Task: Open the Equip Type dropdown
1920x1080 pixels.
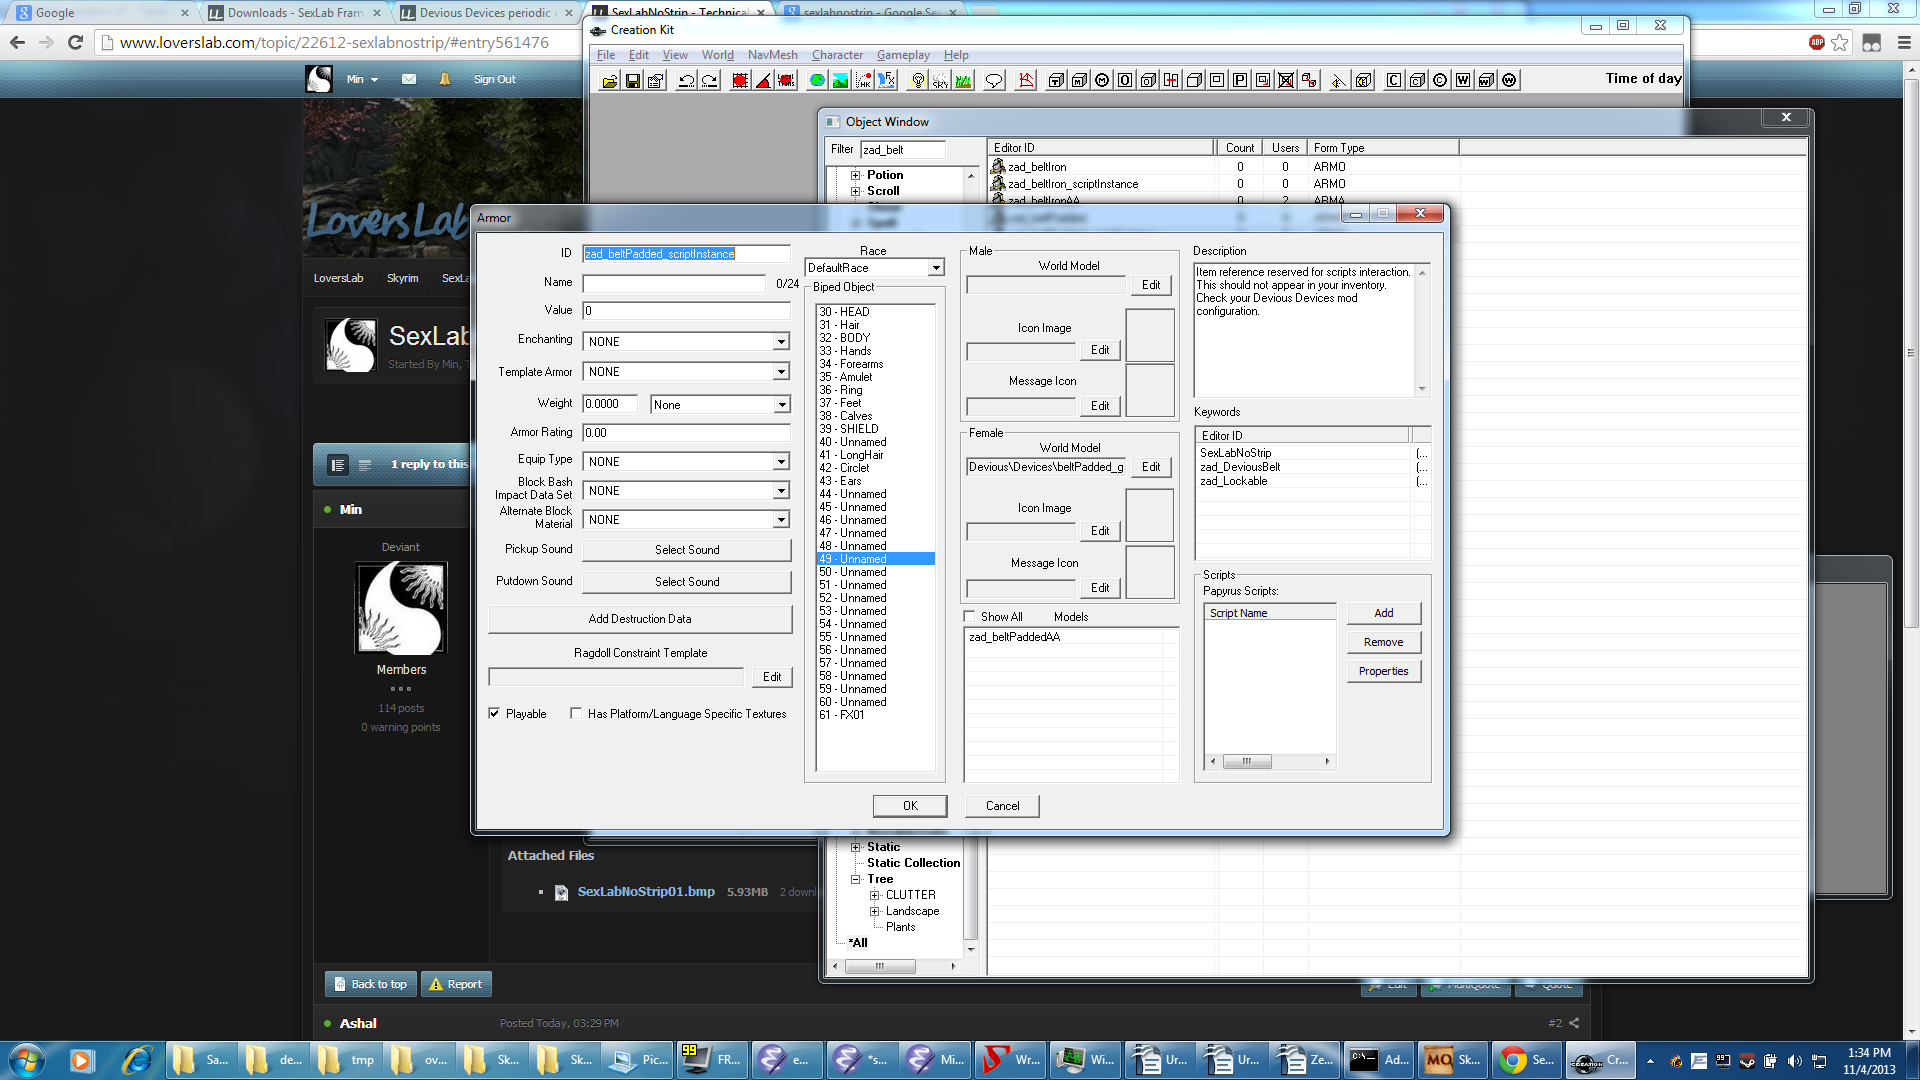Action: coord(781,462)
